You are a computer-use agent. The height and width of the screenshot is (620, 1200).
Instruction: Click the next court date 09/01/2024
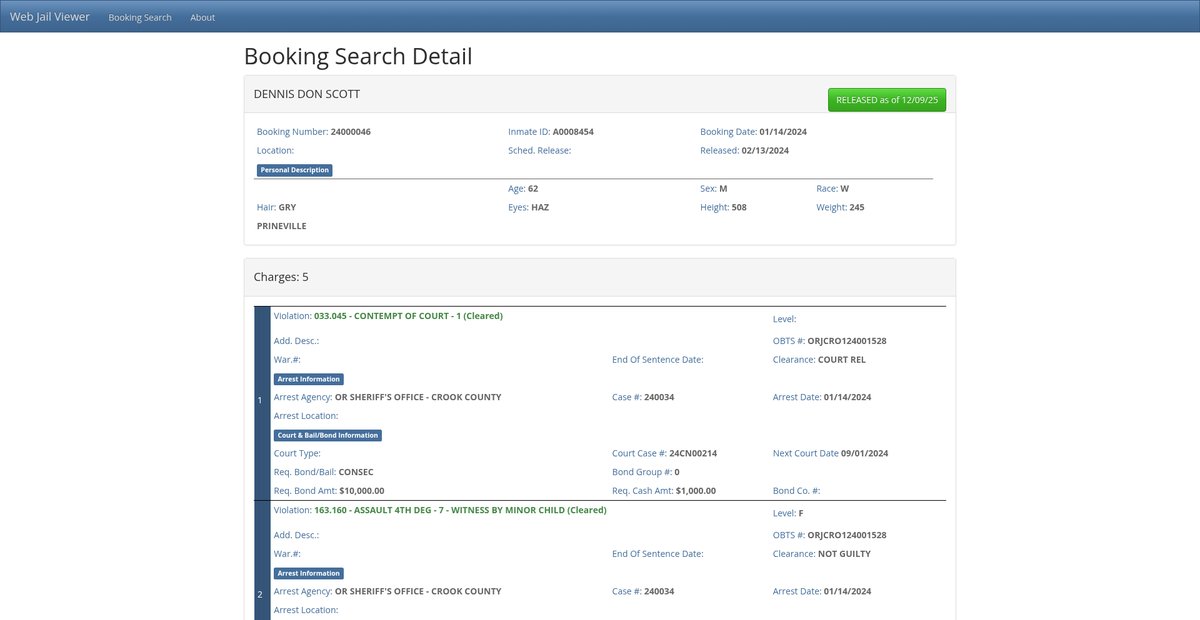(864, 453)
